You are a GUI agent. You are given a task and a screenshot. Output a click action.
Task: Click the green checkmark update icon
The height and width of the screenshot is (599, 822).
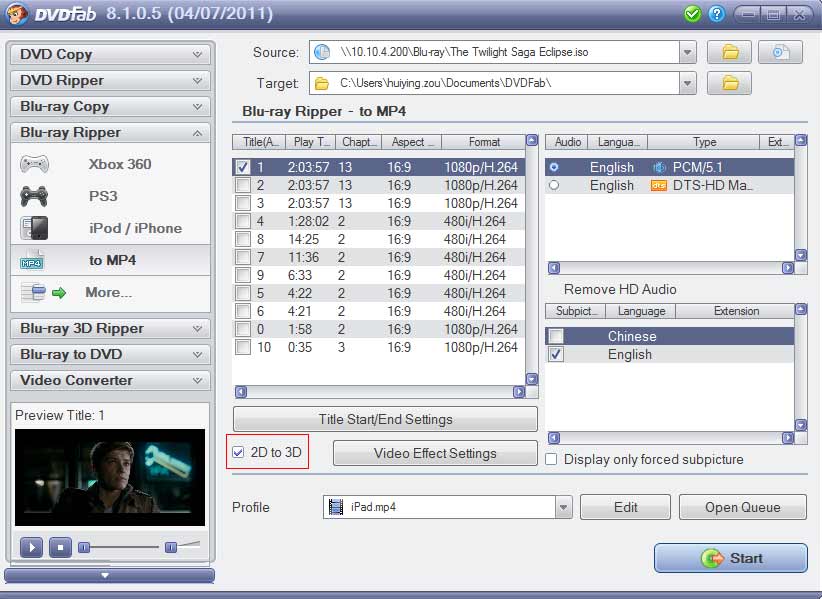(693, 14)
